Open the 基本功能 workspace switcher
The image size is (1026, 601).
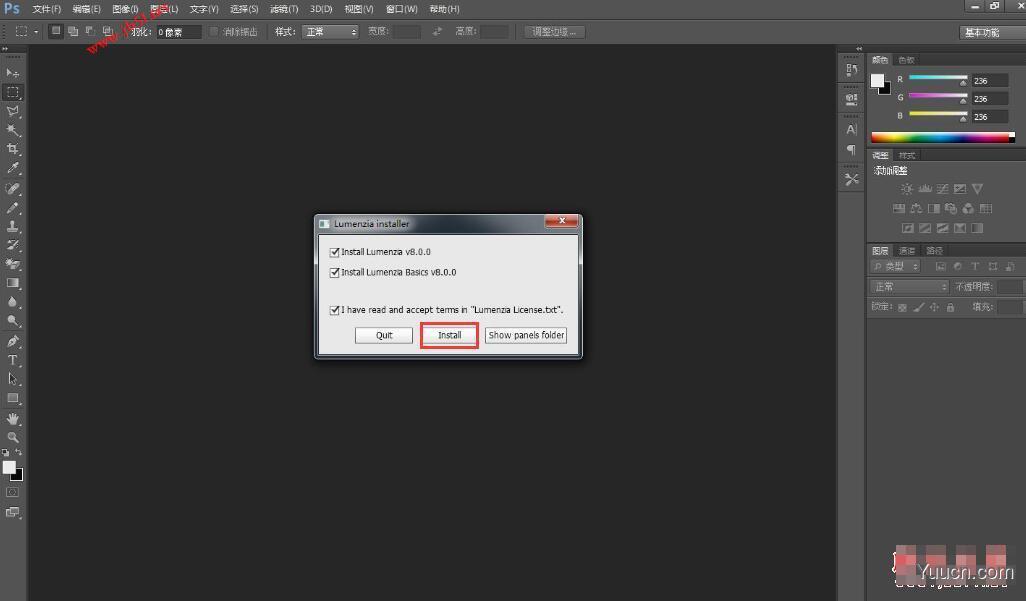tap(991, 32)
